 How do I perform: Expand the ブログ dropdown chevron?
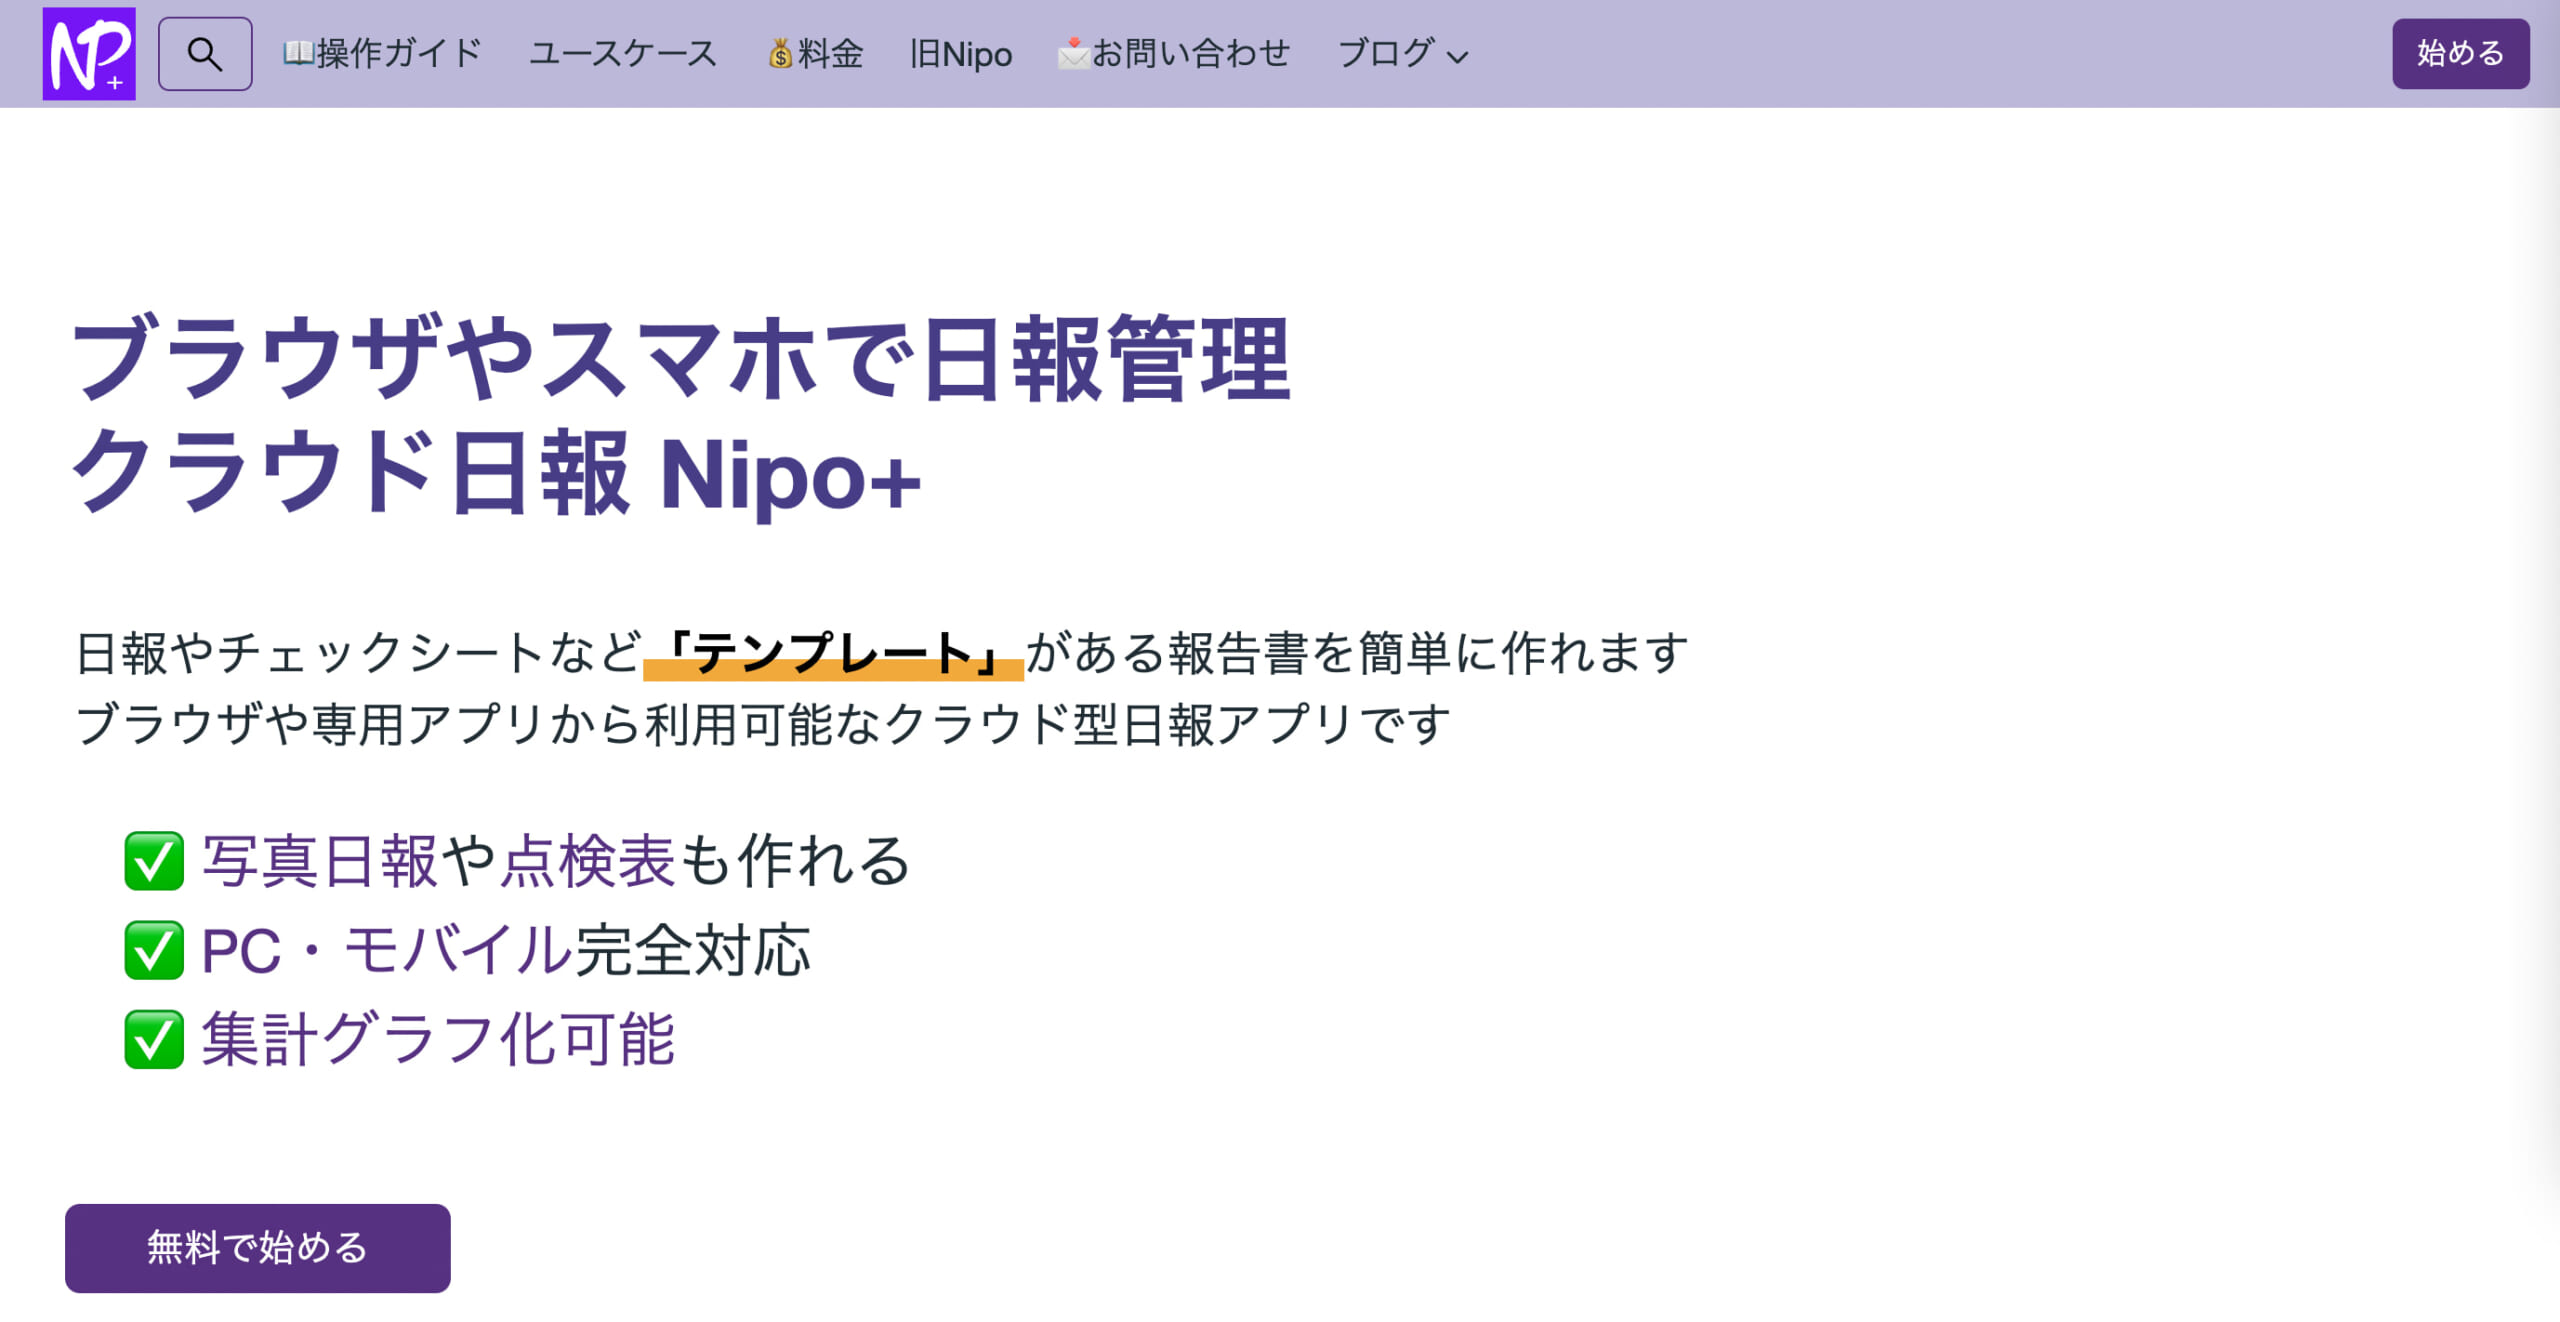click(x=1458, y=57)
